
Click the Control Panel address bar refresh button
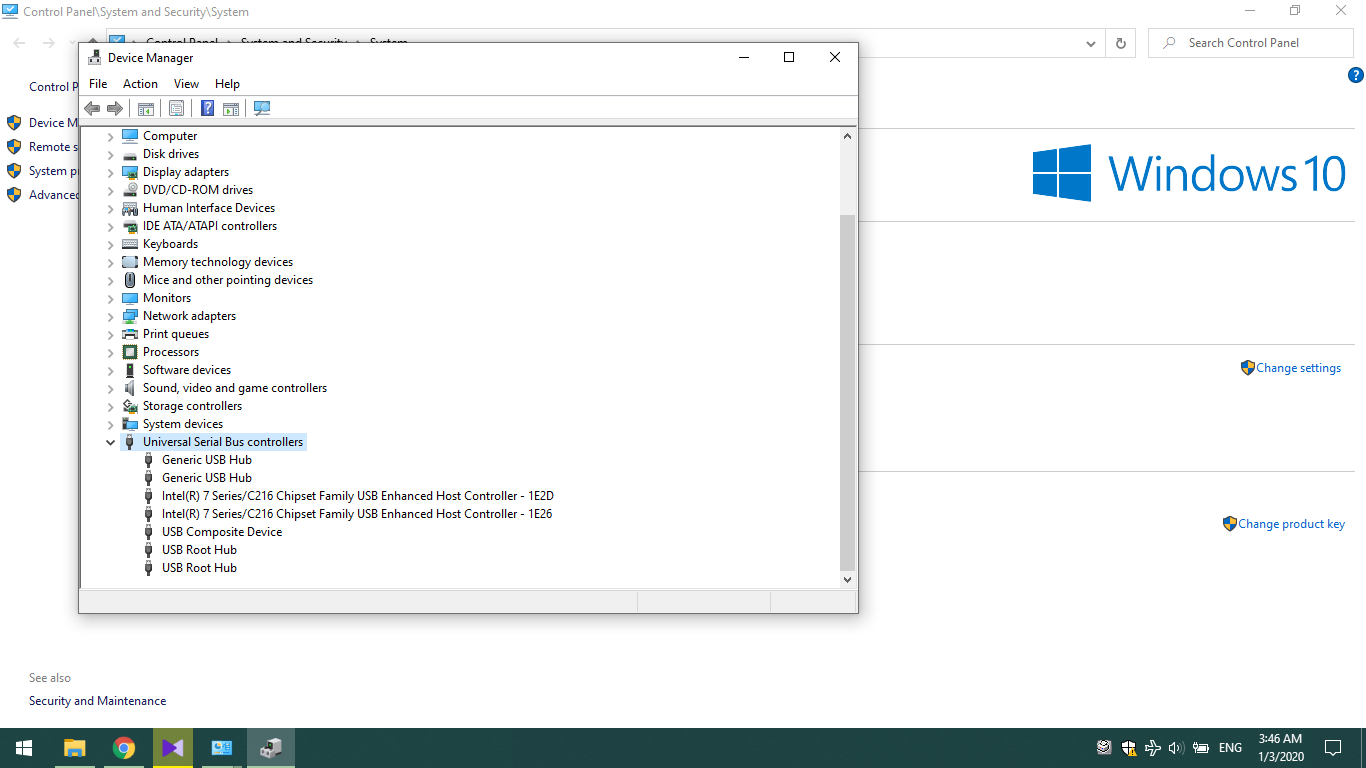point(1120,43)
